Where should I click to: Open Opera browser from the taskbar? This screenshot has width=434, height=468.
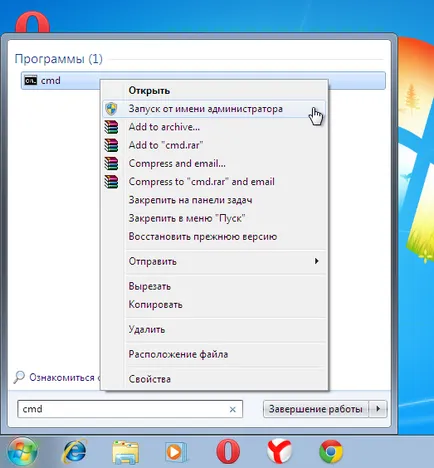click(x=228, y=452)
